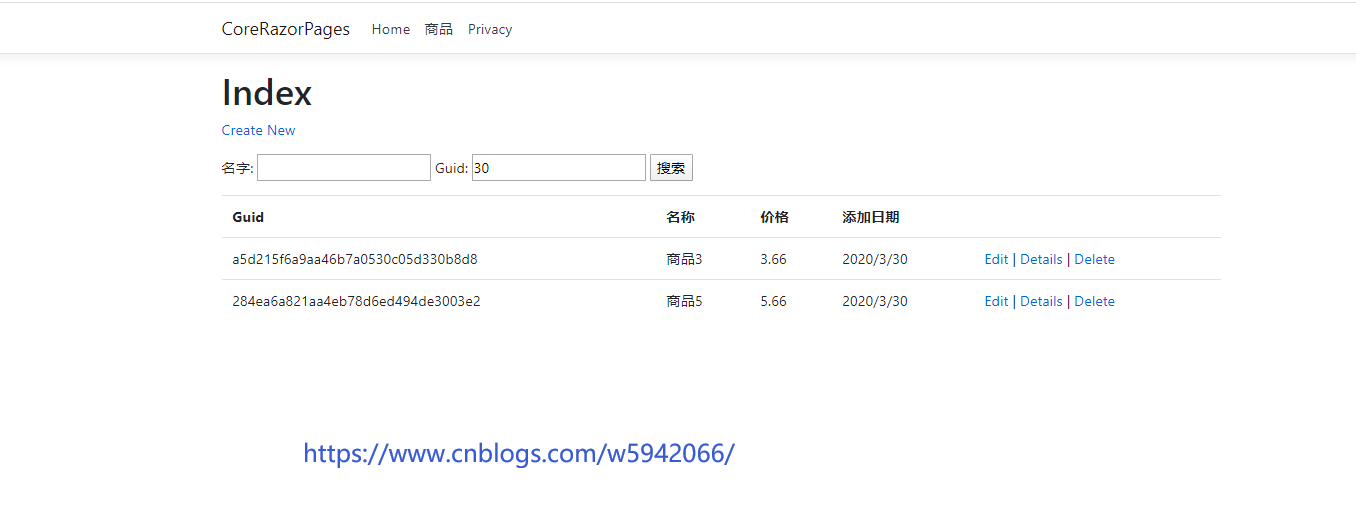Screen dimensions: 1356x528
Task: Open the Privacy page link
Action: (x=489, y=29)
